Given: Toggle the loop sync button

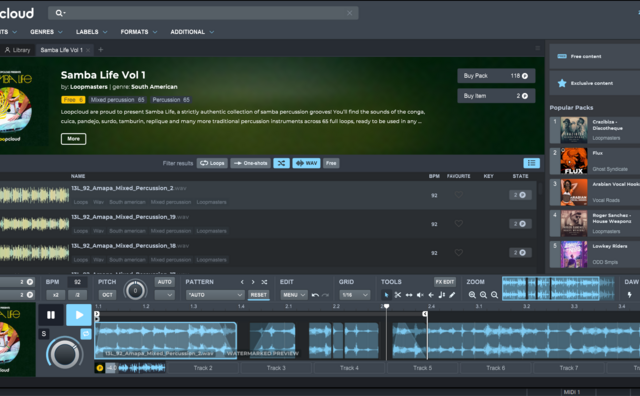Looking at the screenshot, I should [x=86, y=334].
